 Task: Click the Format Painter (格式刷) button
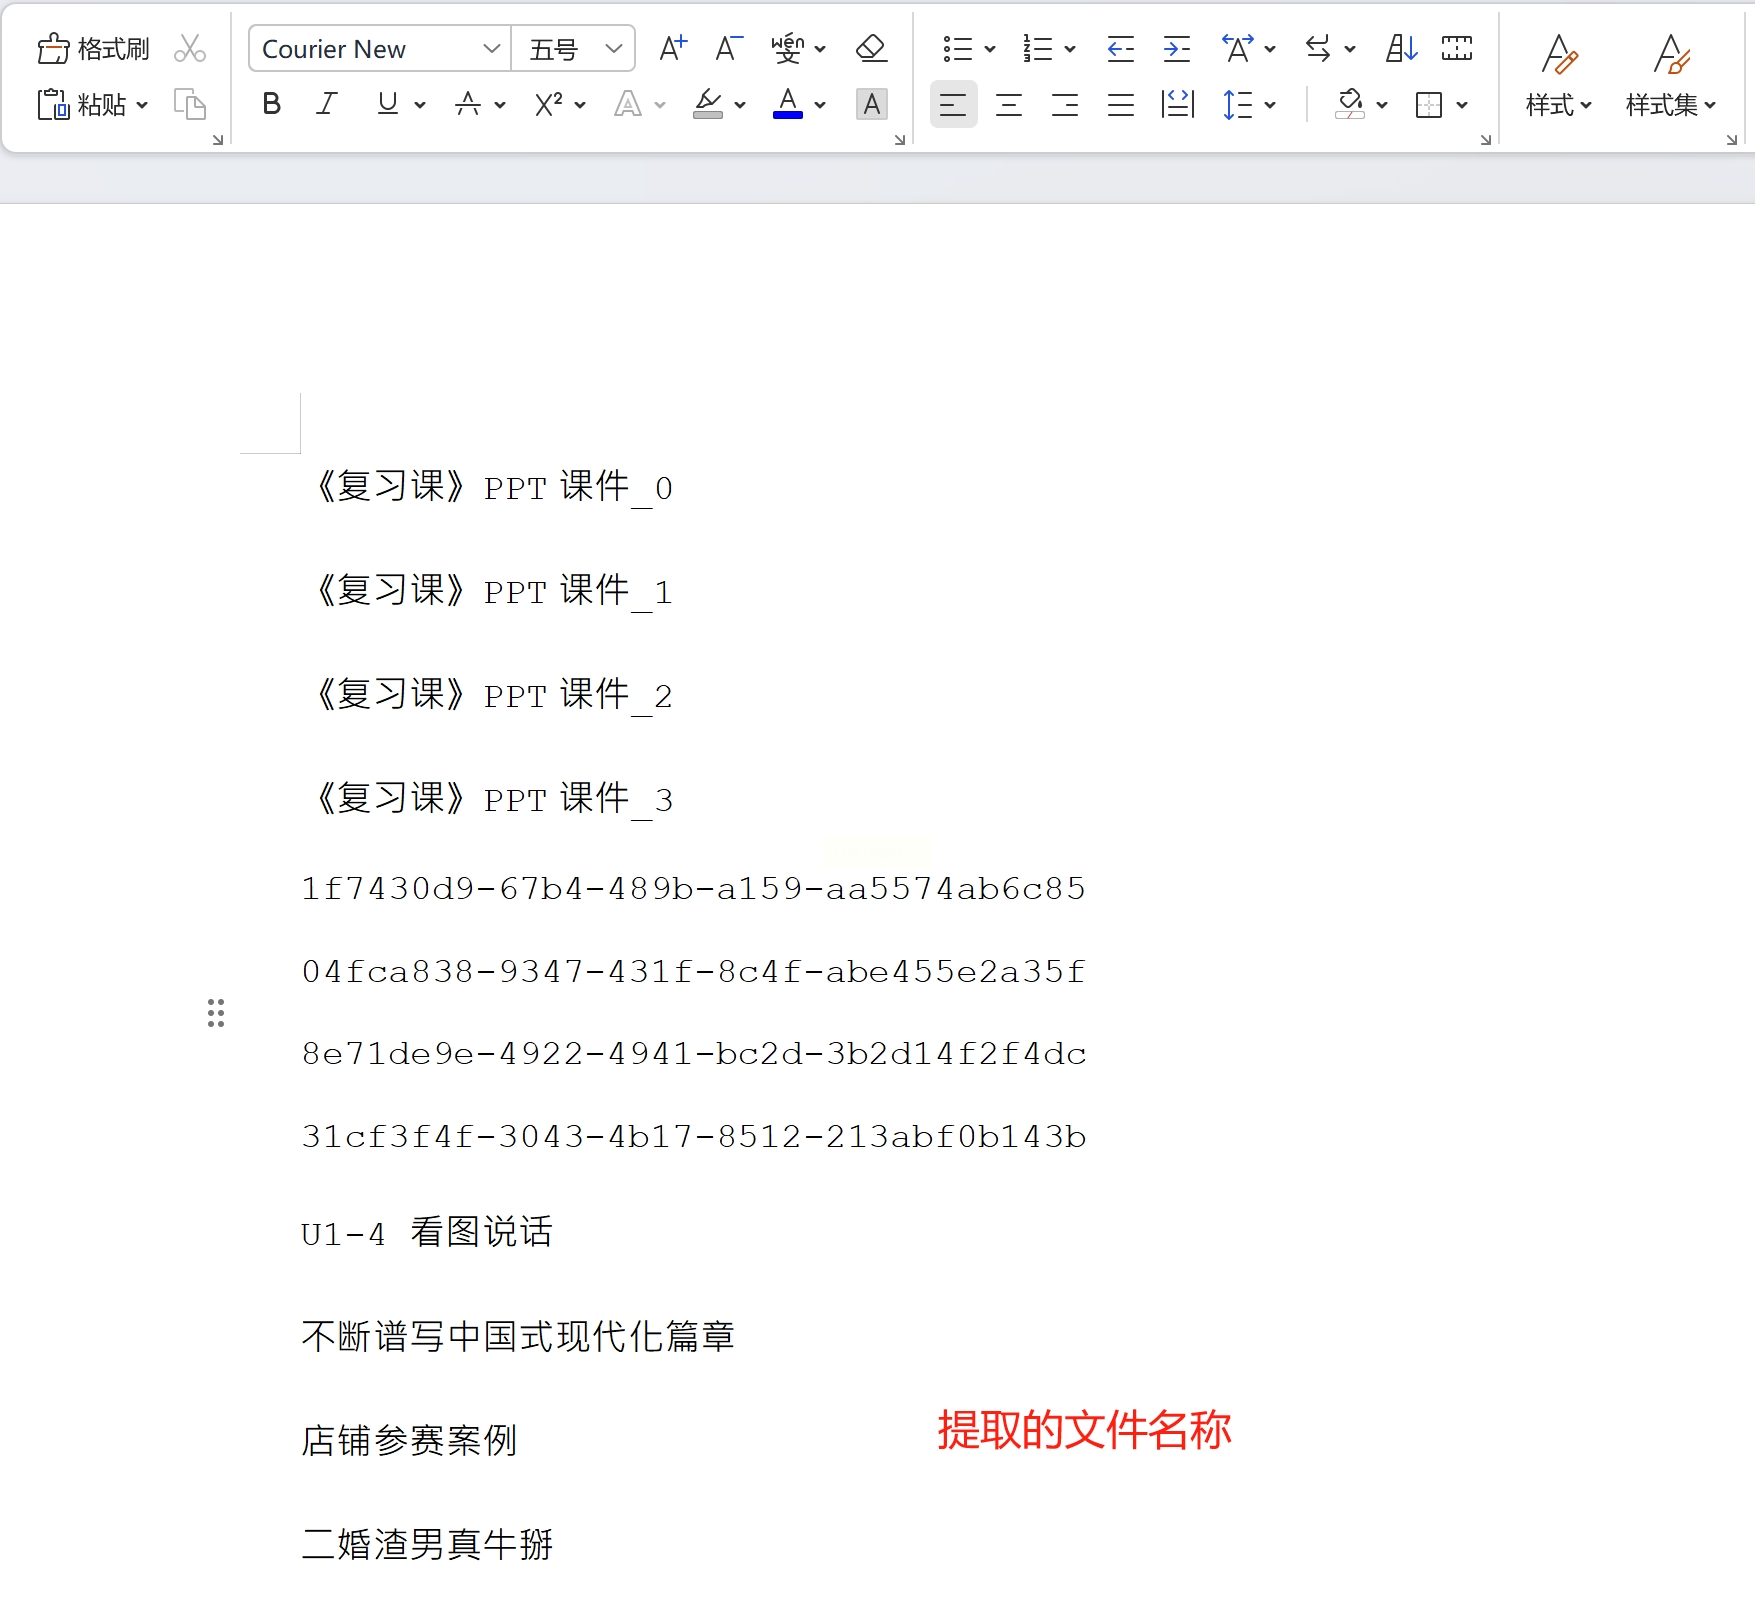(x=93, y=48)
